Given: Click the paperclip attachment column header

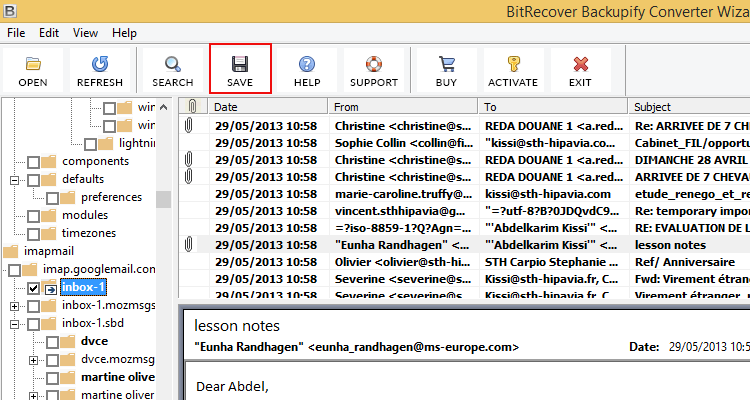Looking at the screenshot, I should pyautogui.click(x=193, y=106).
